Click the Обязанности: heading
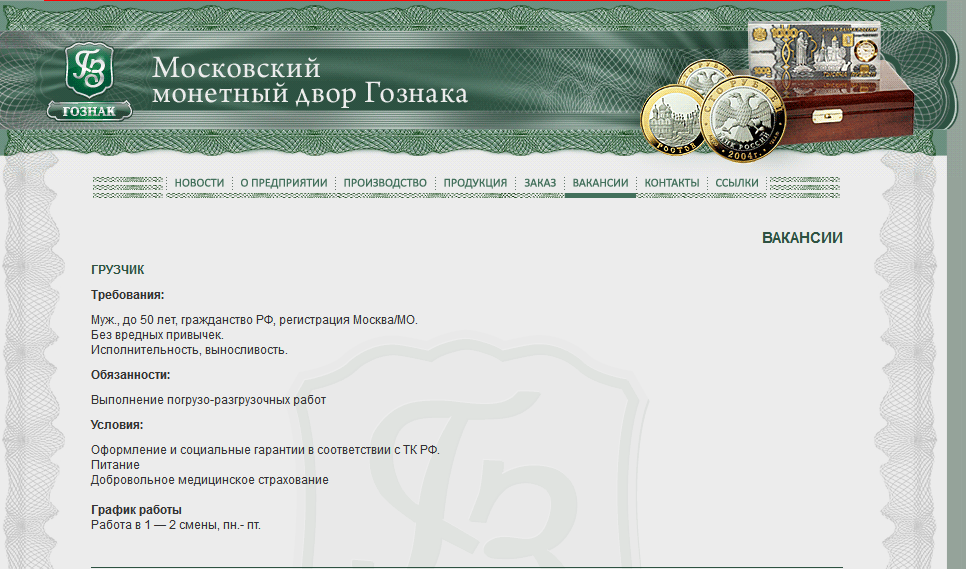966x569 pixels. pyautogui.click(x=131, y=375)
